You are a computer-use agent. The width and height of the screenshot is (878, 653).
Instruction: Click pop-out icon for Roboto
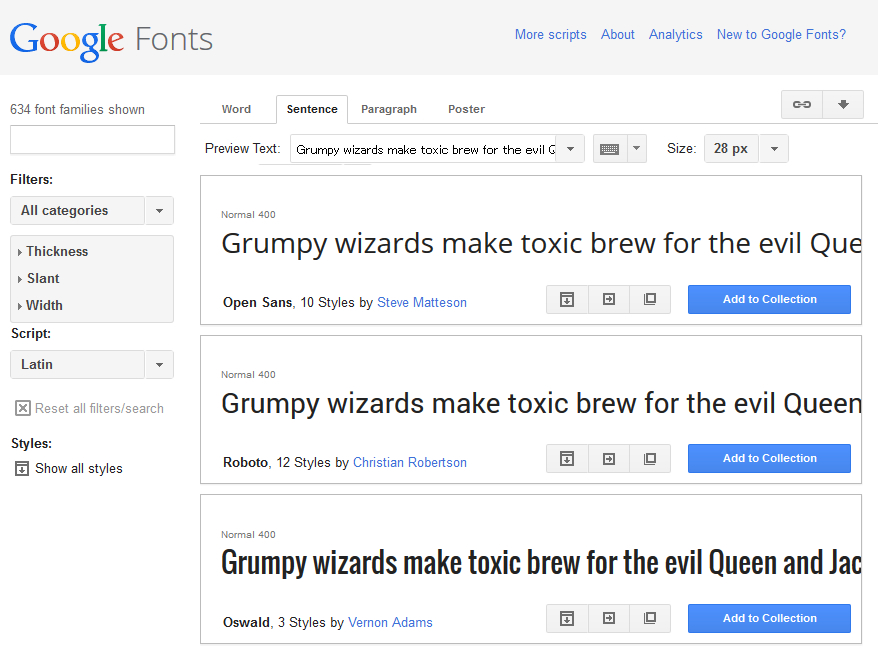pyautogui.click(x=650, y=459)
